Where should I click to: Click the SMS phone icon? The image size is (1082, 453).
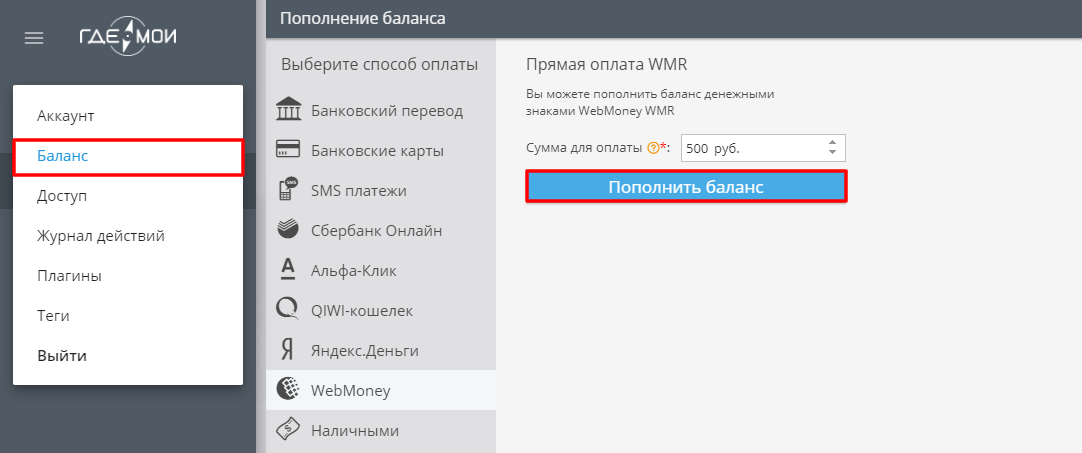pos(288,189)
